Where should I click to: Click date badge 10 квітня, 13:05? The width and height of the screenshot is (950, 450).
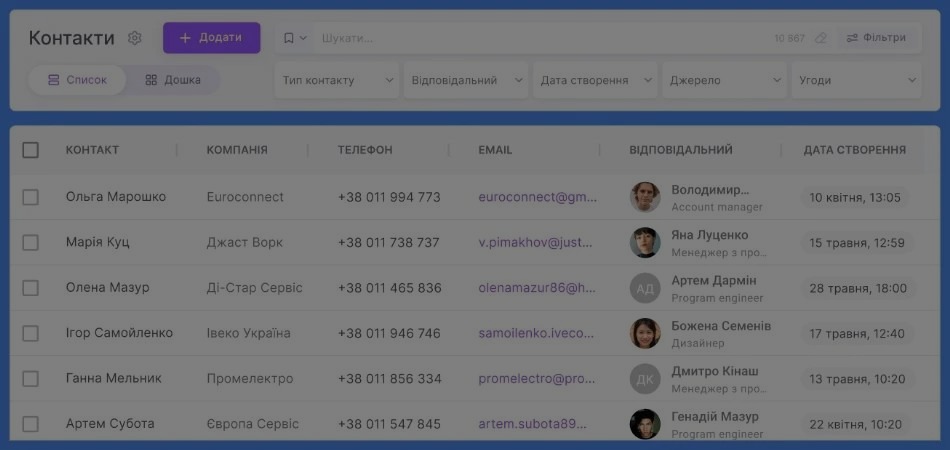click(855, 197)
